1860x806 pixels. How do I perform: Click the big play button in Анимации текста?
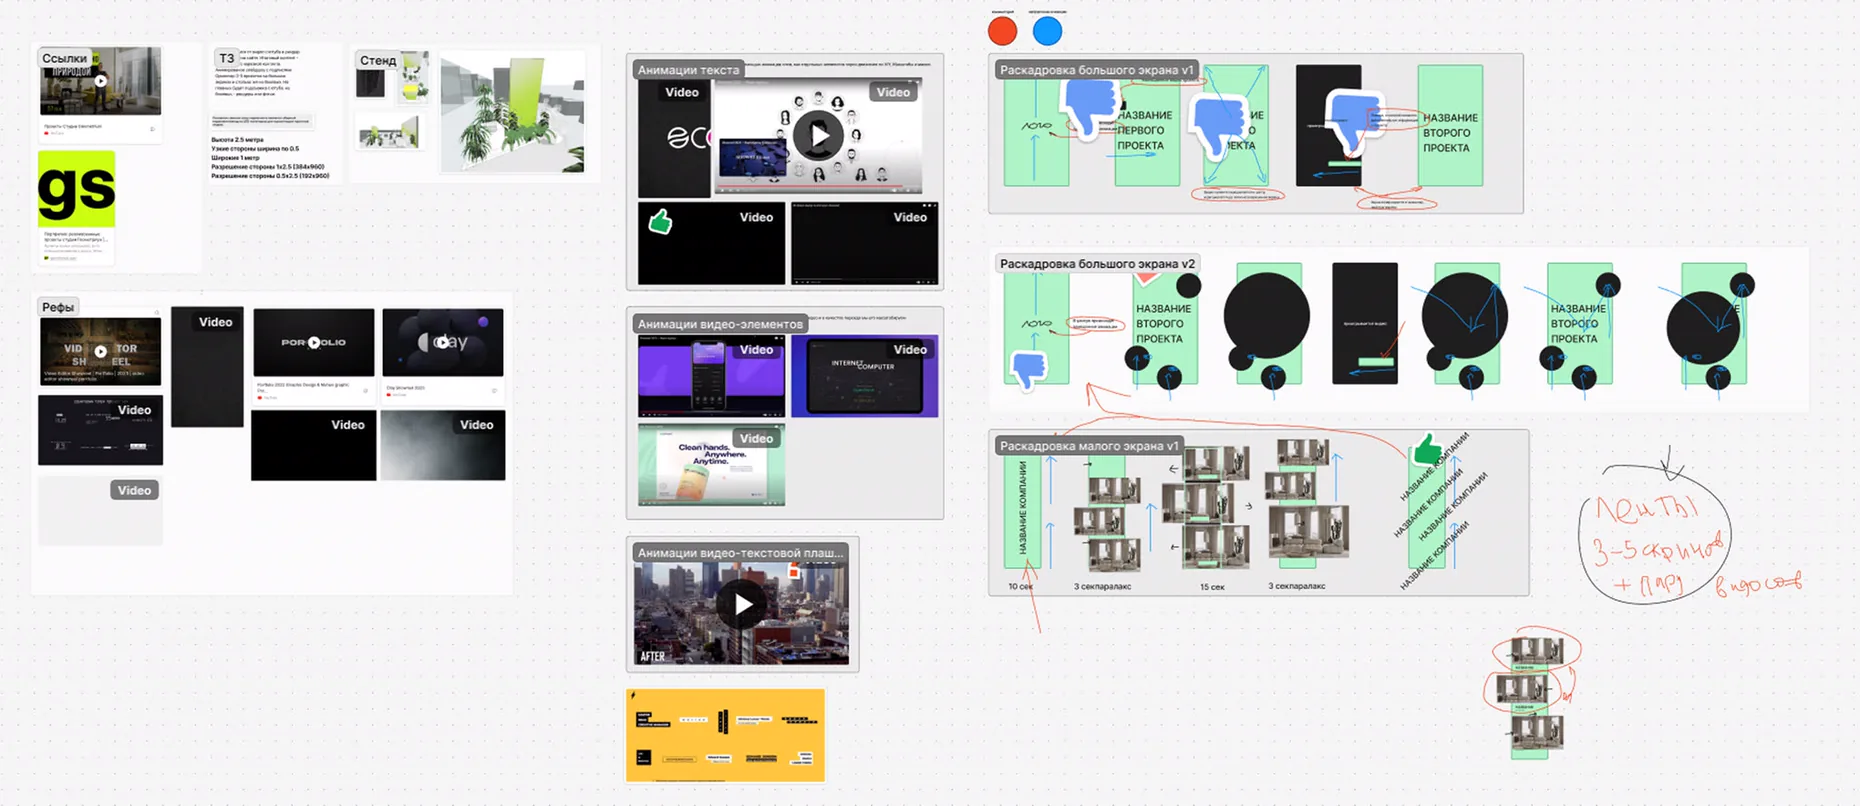pos(818,136)
